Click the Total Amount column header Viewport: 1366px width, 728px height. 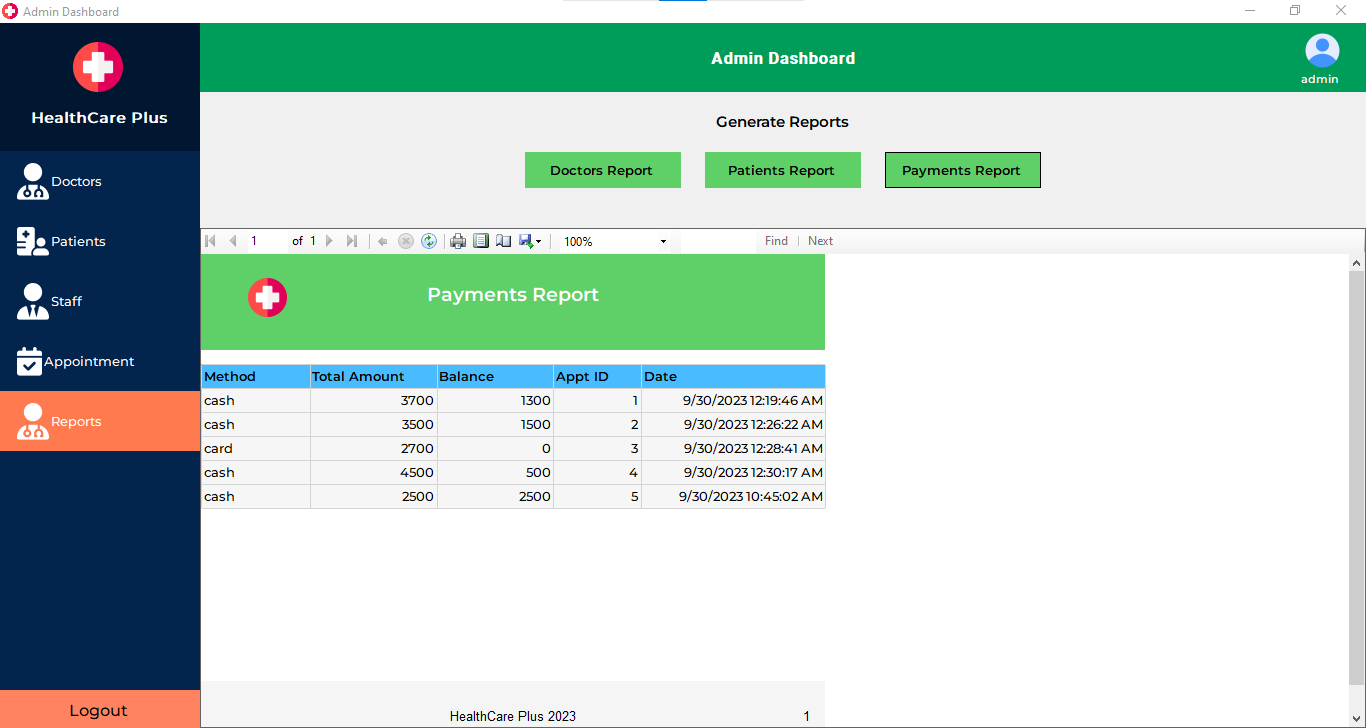[374, 376]
